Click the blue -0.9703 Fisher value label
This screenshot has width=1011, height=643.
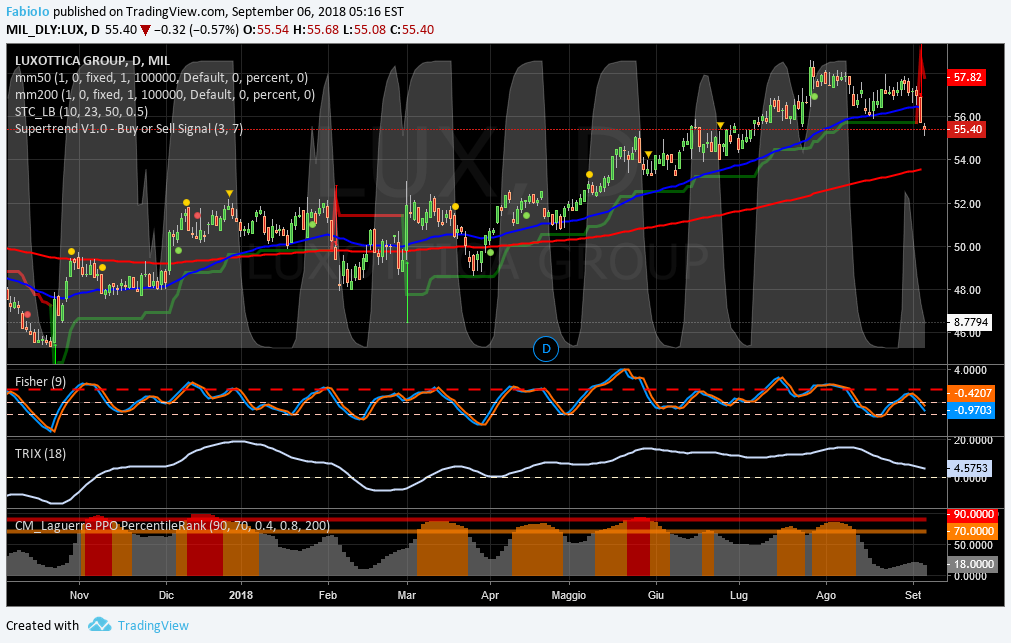click(x=970, y=410)
